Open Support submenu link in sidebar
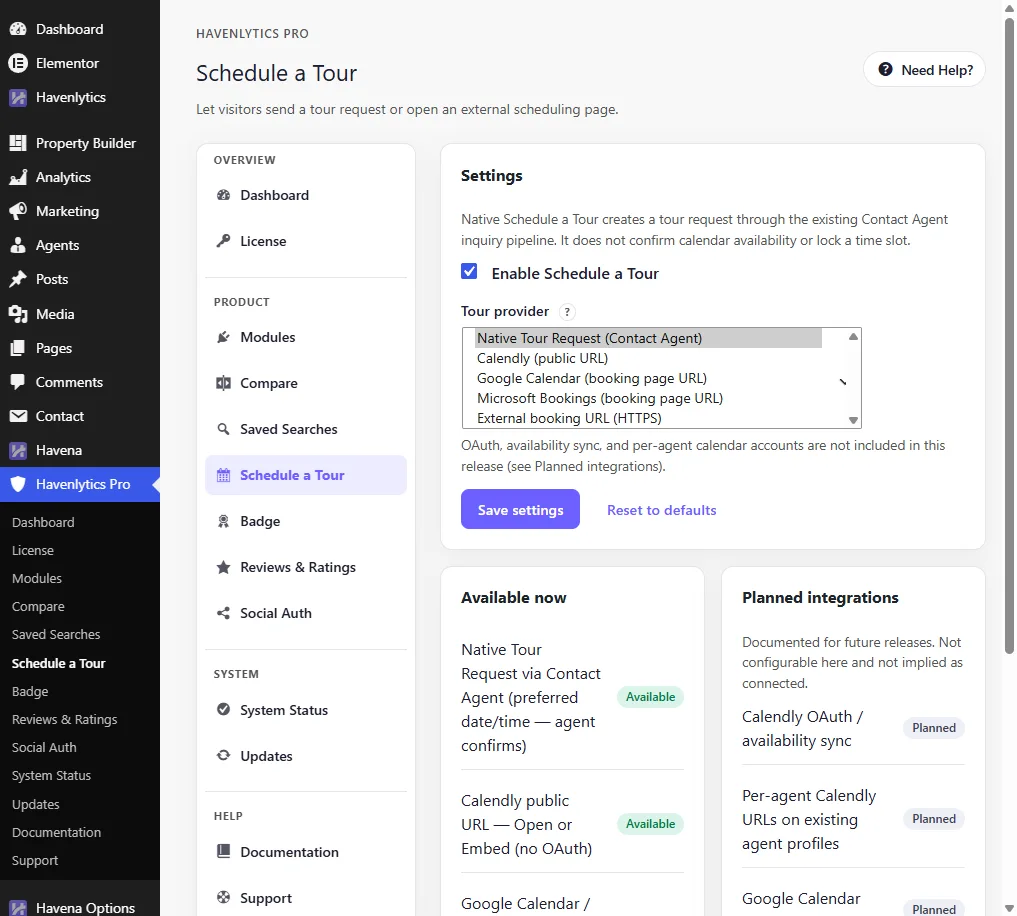 coord(35,860)
